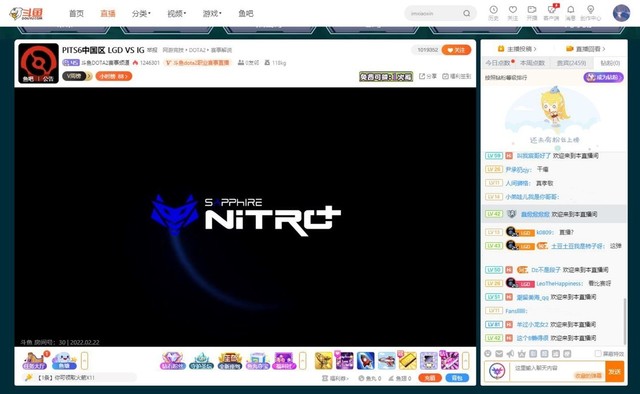This screenshot has width=640, height=394.
Task: Click the heart follow-list icon in header
Action: click(x=513, y=10)
